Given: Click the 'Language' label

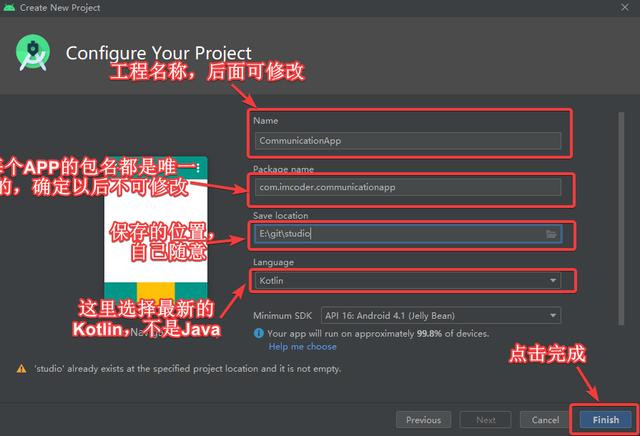Looking at the screenshot, I should (273, 262).
